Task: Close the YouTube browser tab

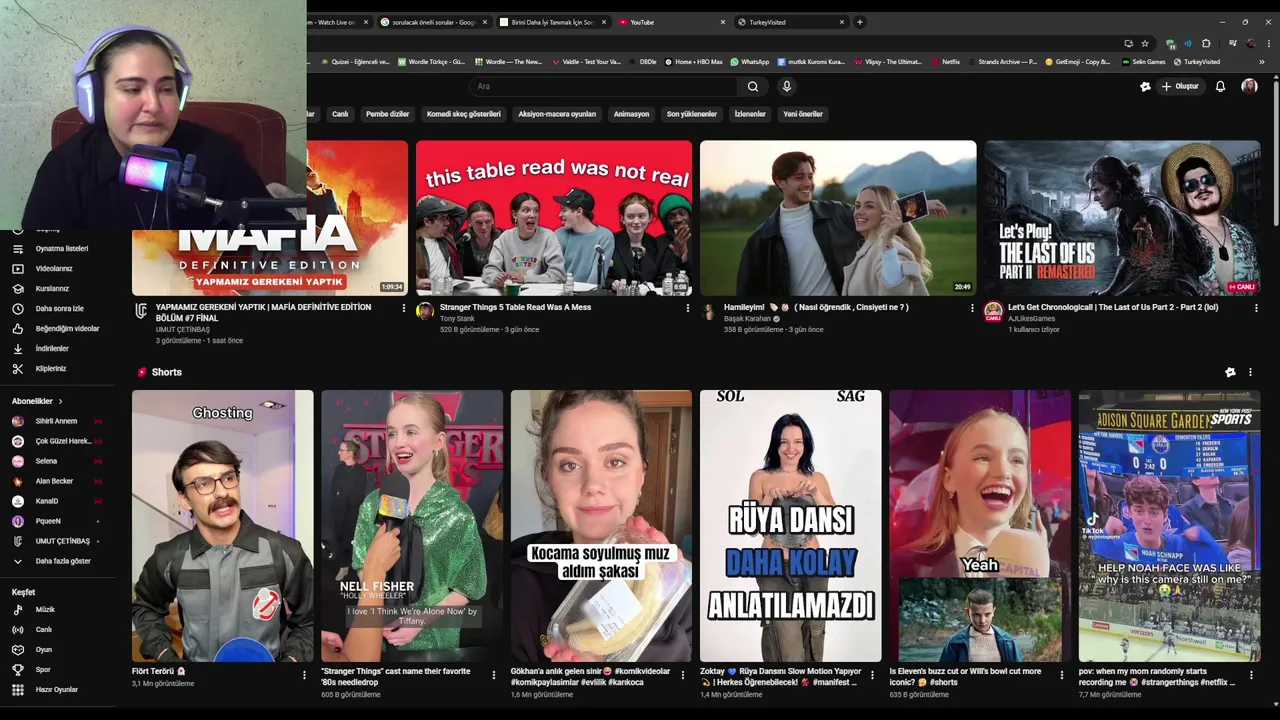Action: click(723, 22)
